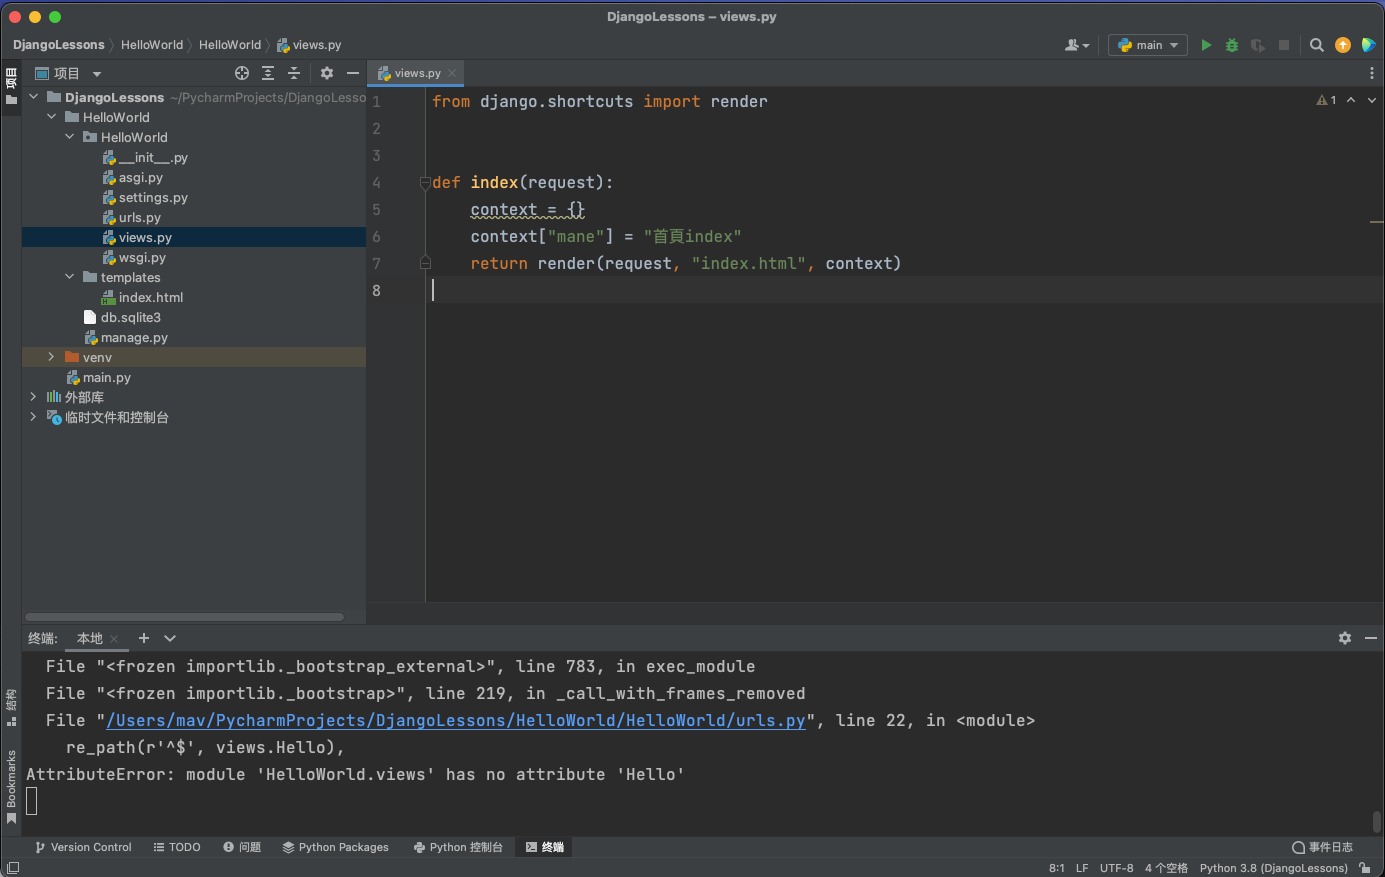Expand all items in project tree
This screenshot has width=1385, height=877.
pyautogui.click(x=268, y=73)
